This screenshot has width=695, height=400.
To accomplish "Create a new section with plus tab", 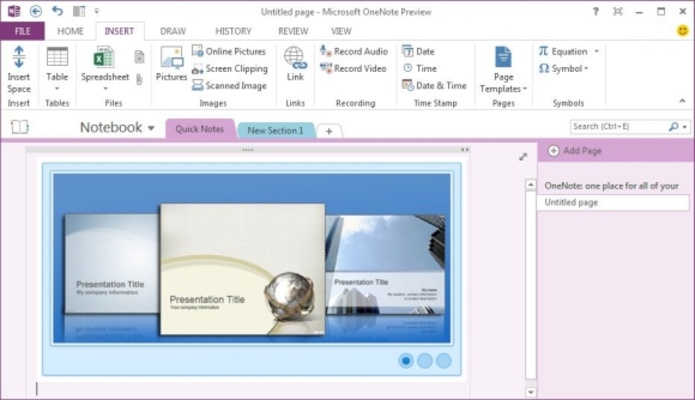I will point(329,131).
